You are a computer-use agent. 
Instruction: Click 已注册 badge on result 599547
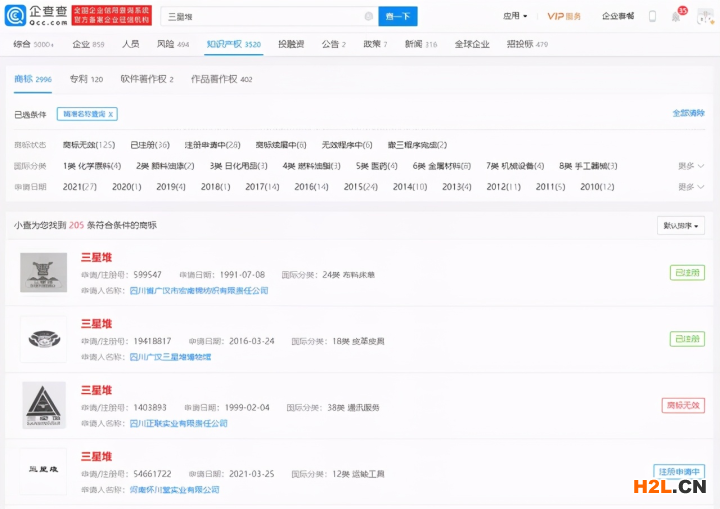[x=687, y=272]
